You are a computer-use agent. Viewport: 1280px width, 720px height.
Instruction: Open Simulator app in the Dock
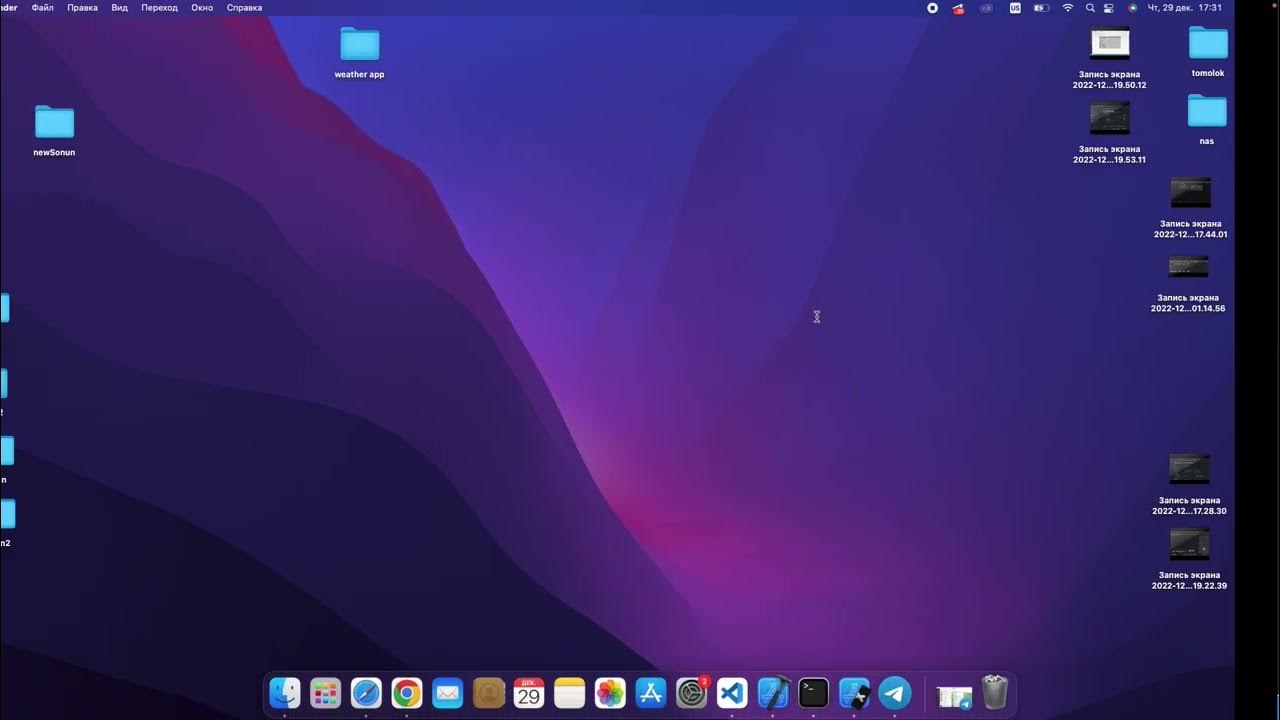coord(854,692)
